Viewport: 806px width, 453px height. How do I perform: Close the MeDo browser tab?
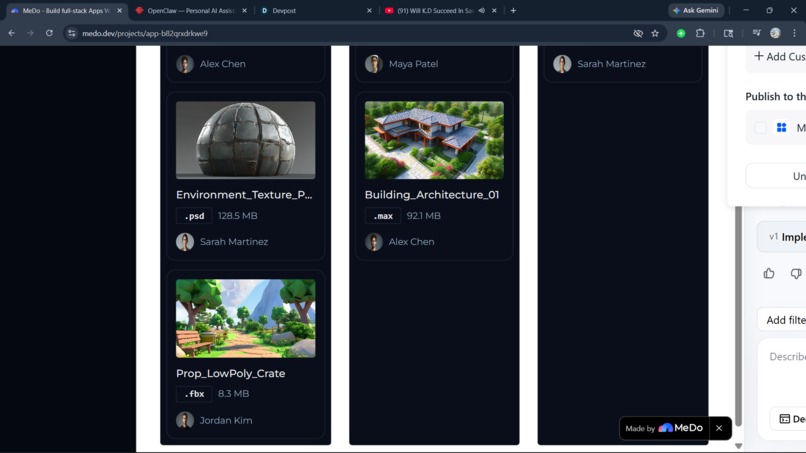pos(119,10)
